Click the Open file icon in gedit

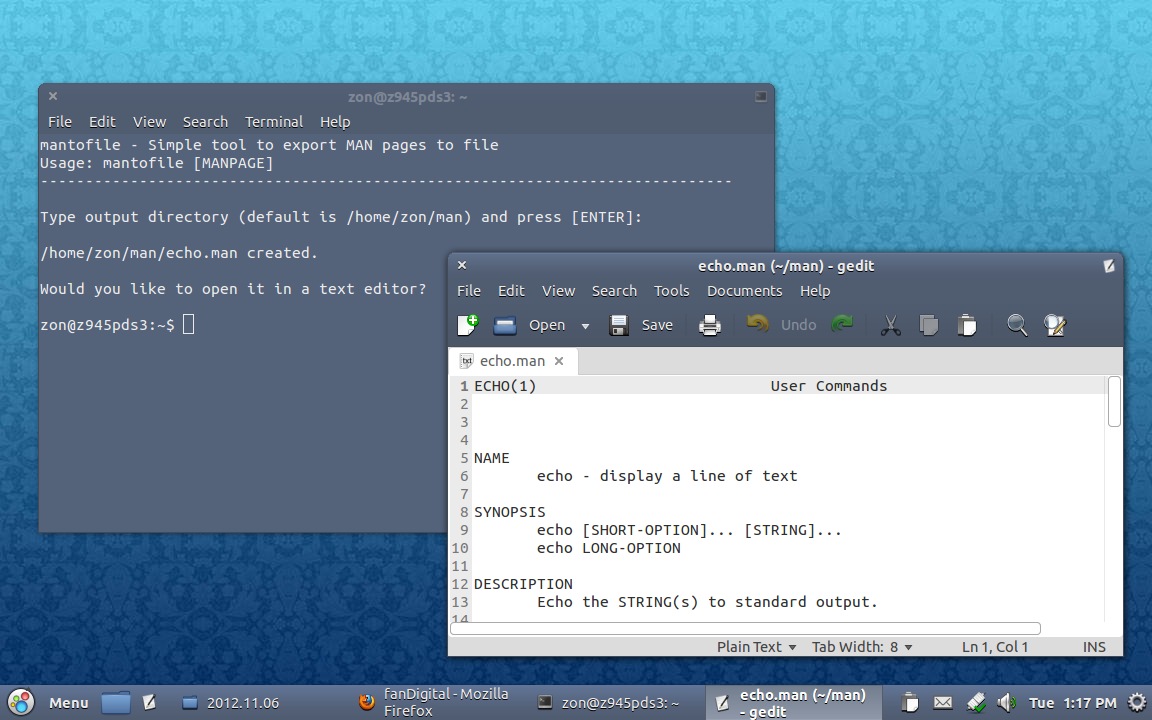[505, 325]
